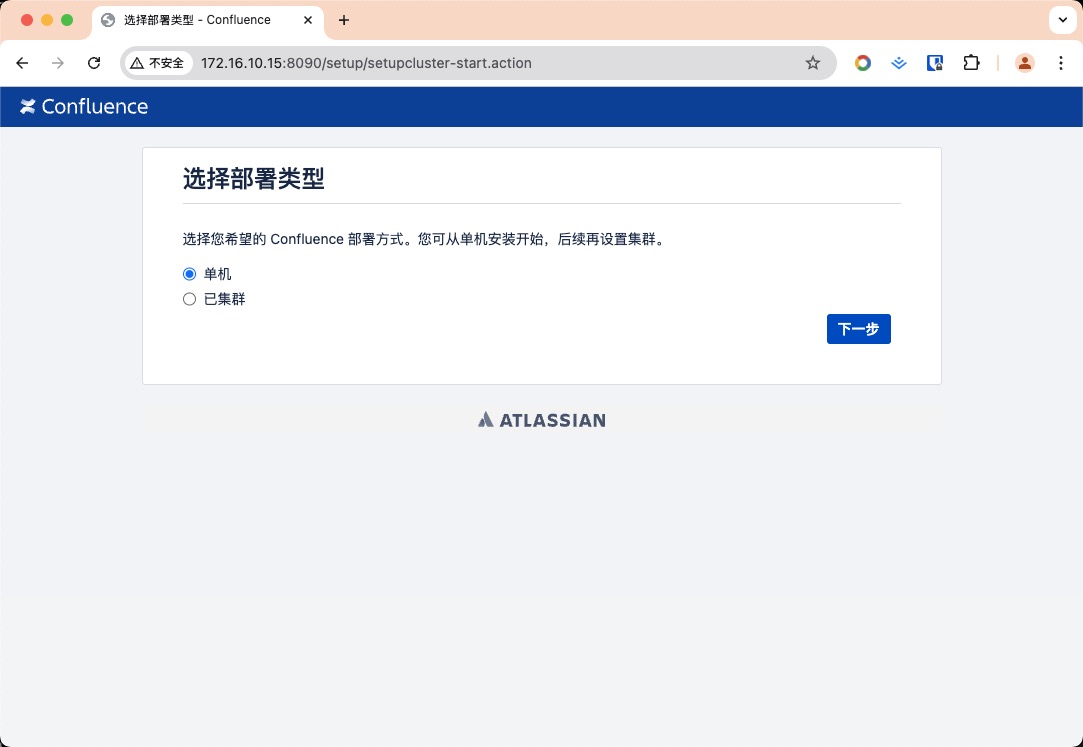This screenshot has height=747, width=1083.
Task: Bookmark this page with the star icon
Action: coord(813,63)
